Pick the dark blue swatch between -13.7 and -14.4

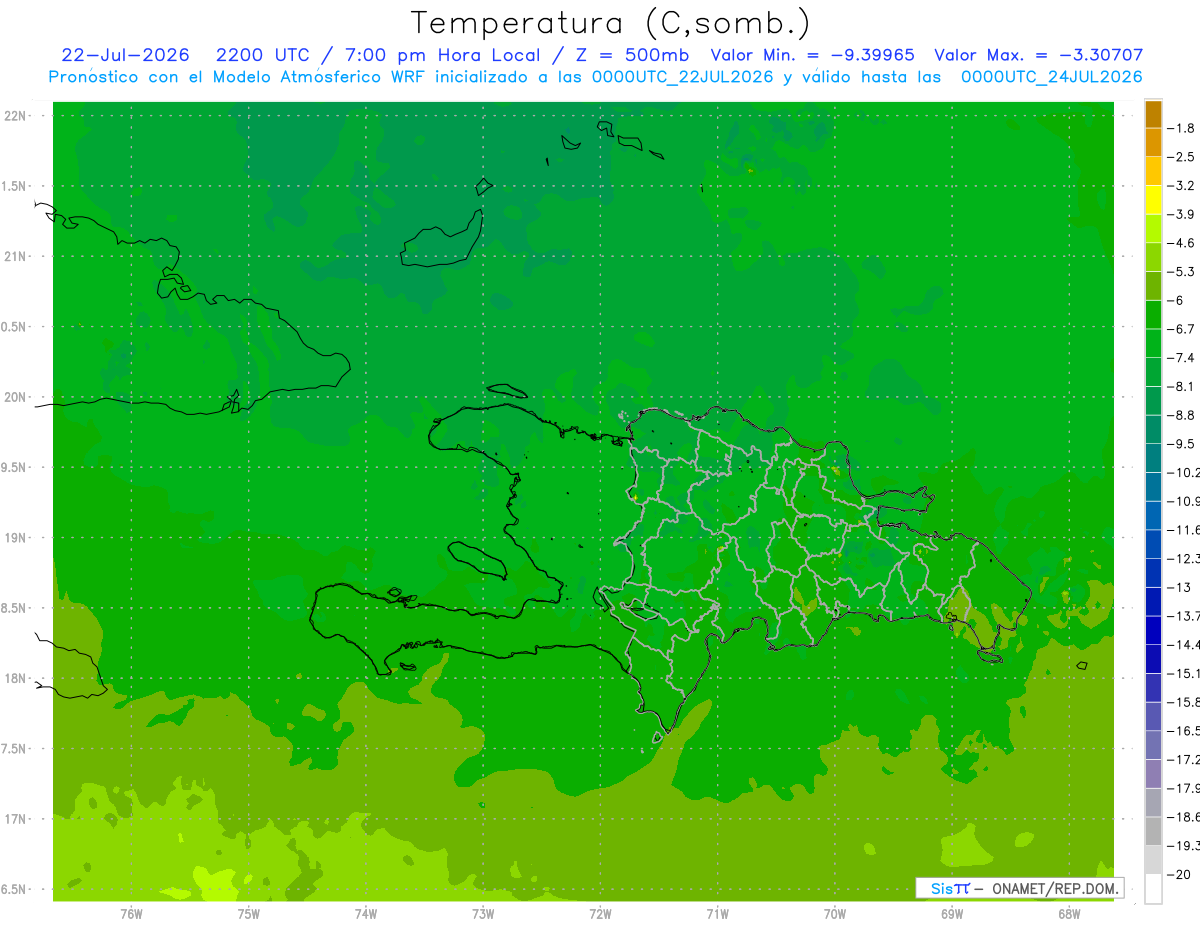point(1154,630)
